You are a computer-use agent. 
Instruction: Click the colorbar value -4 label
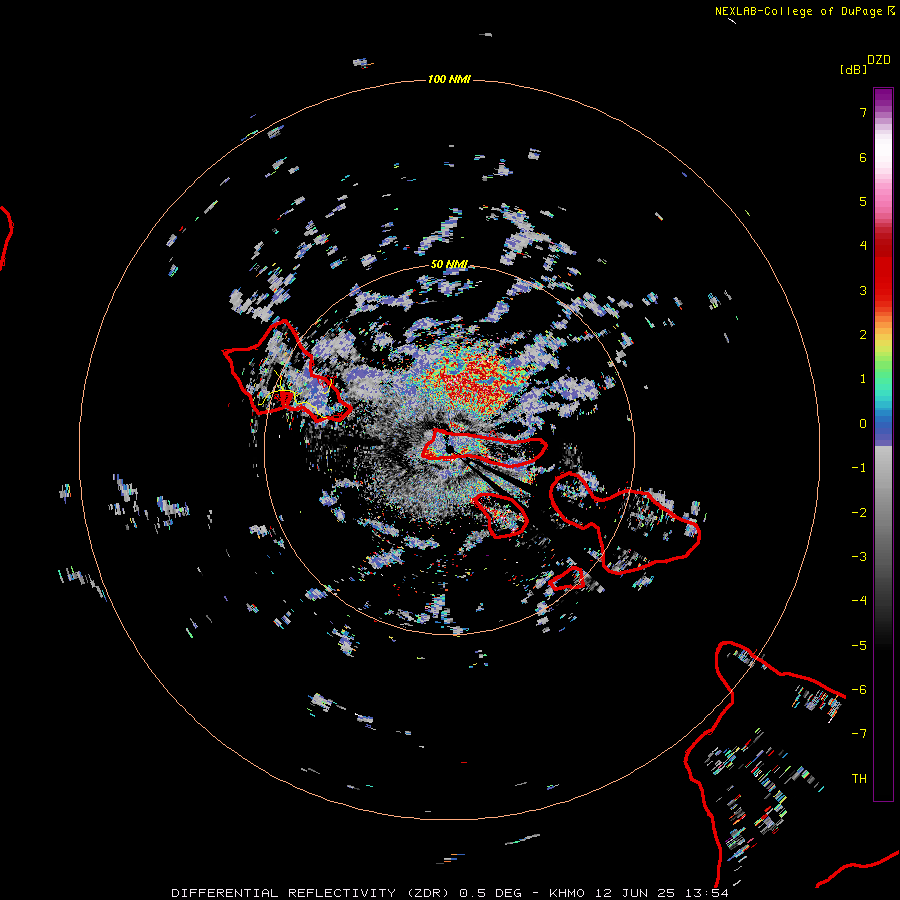point(859,601)
